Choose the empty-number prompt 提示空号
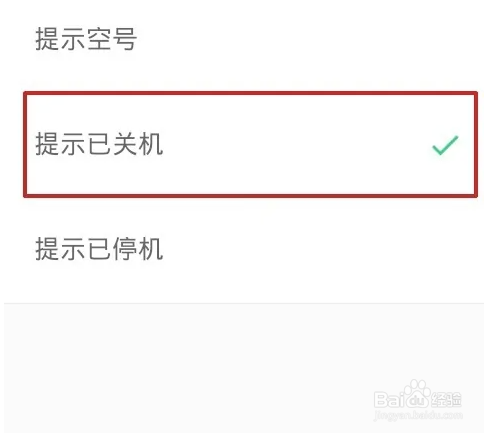491x433 pixels. pyautogui.click(x=245, y=39)
